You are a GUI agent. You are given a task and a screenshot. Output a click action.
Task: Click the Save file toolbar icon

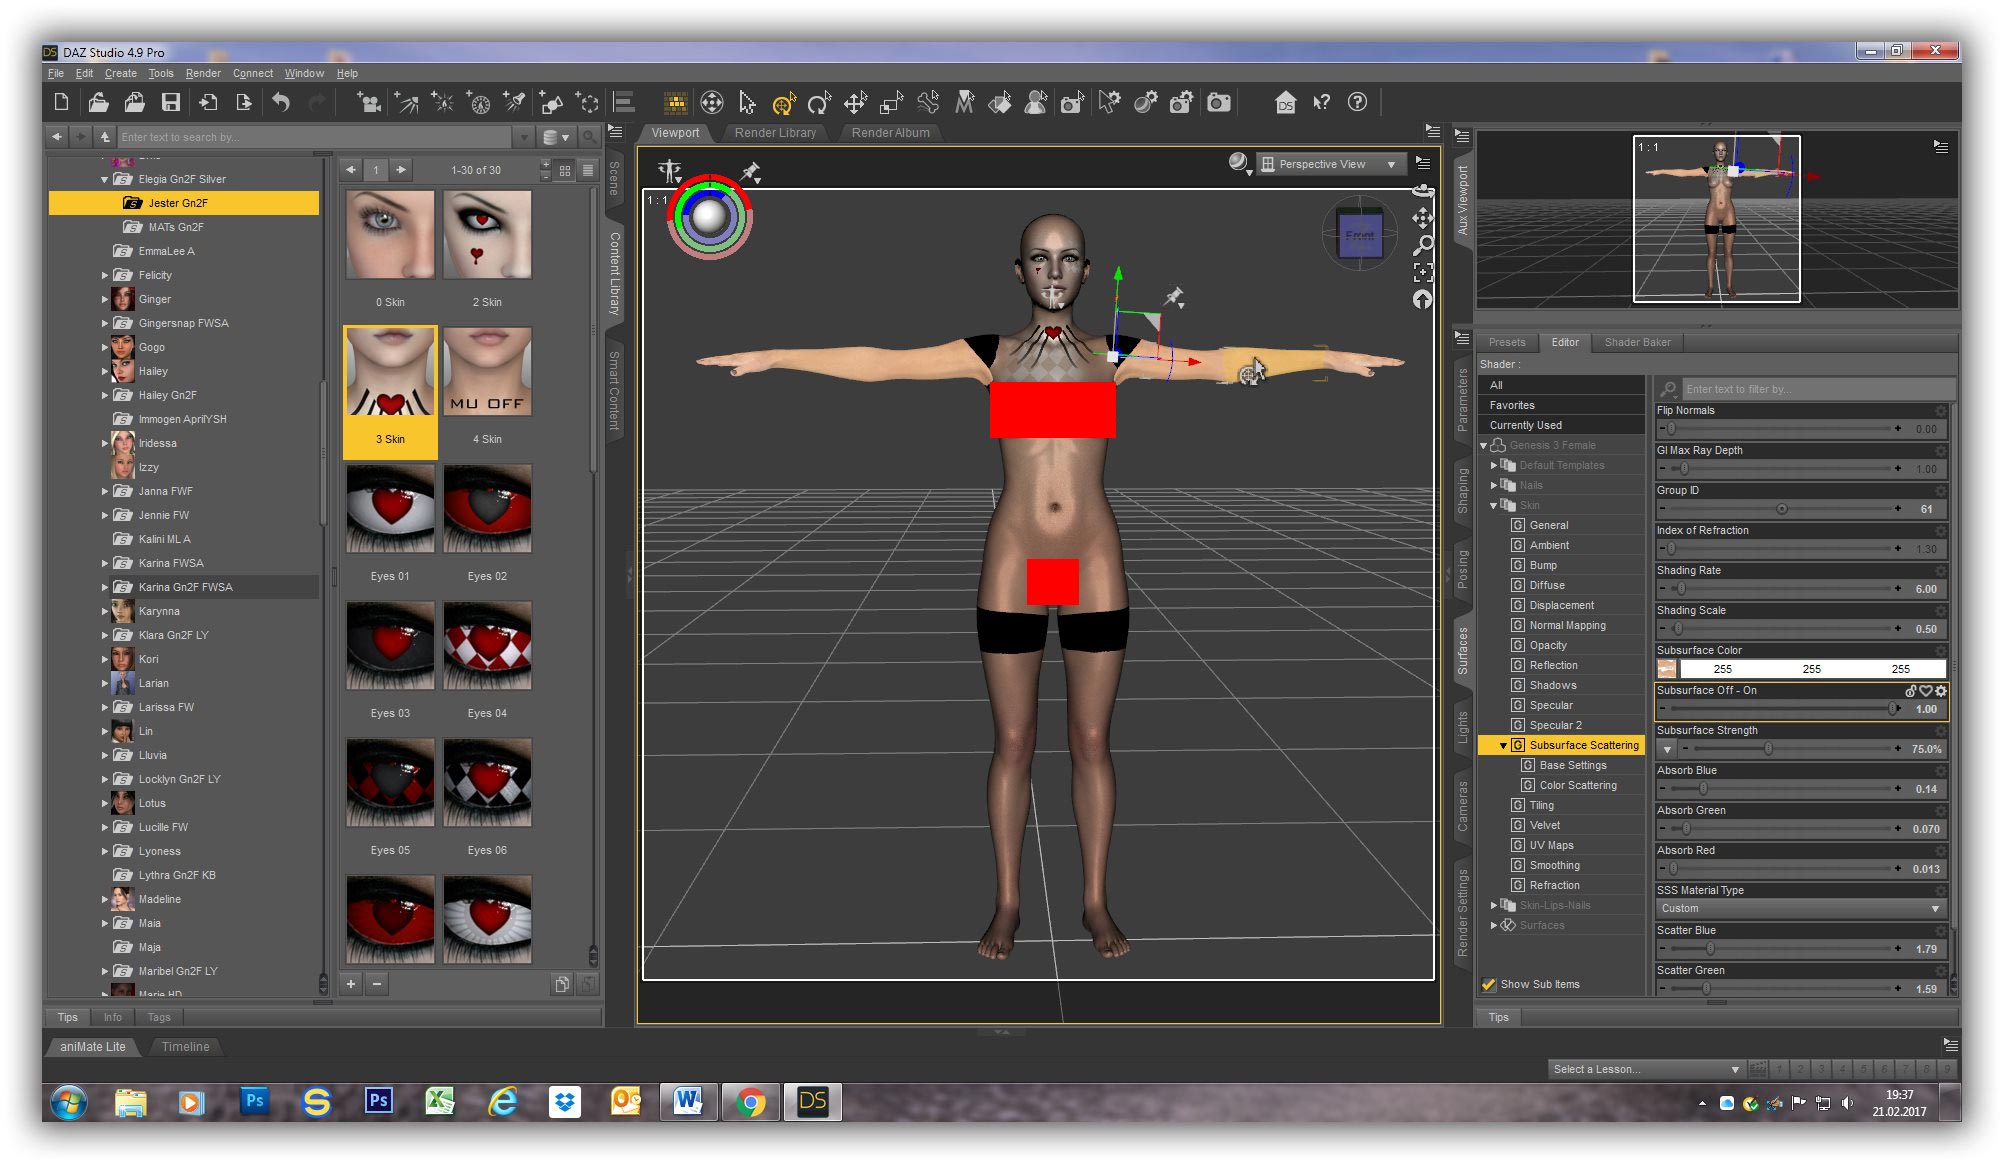171,102
